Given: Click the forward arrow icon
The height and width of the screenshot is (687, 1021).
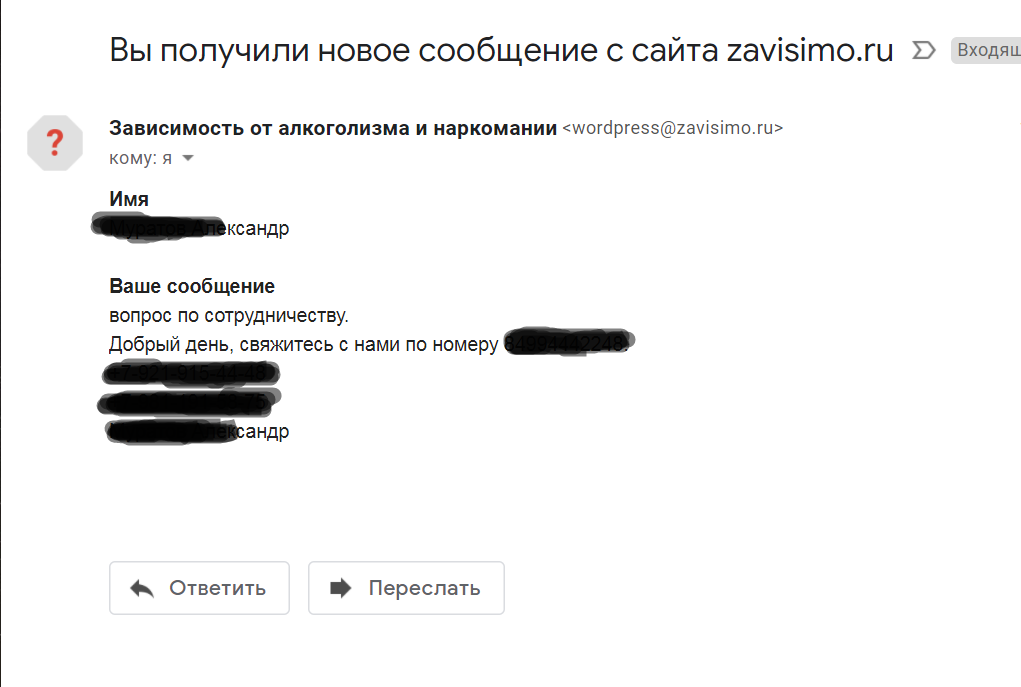Looking at the screenshot, I should click(x=342, y=588).
